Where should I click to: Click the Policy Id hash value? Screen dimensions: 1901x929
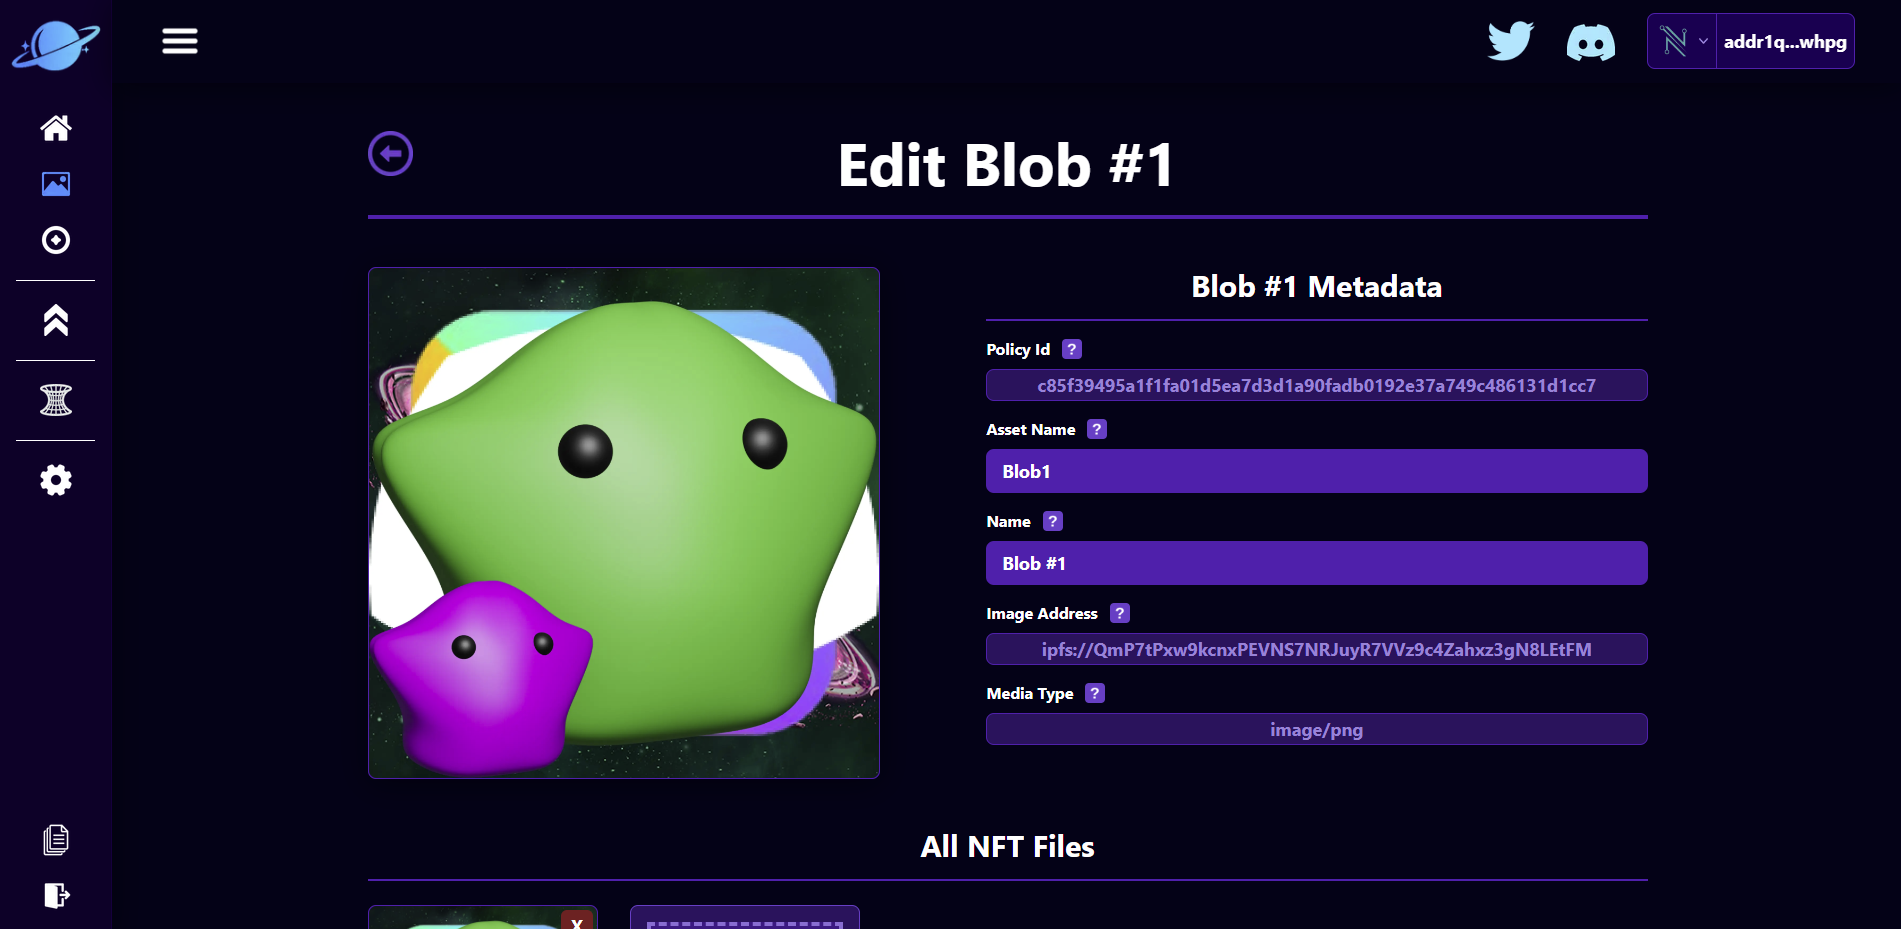(x=1316, y=385)
